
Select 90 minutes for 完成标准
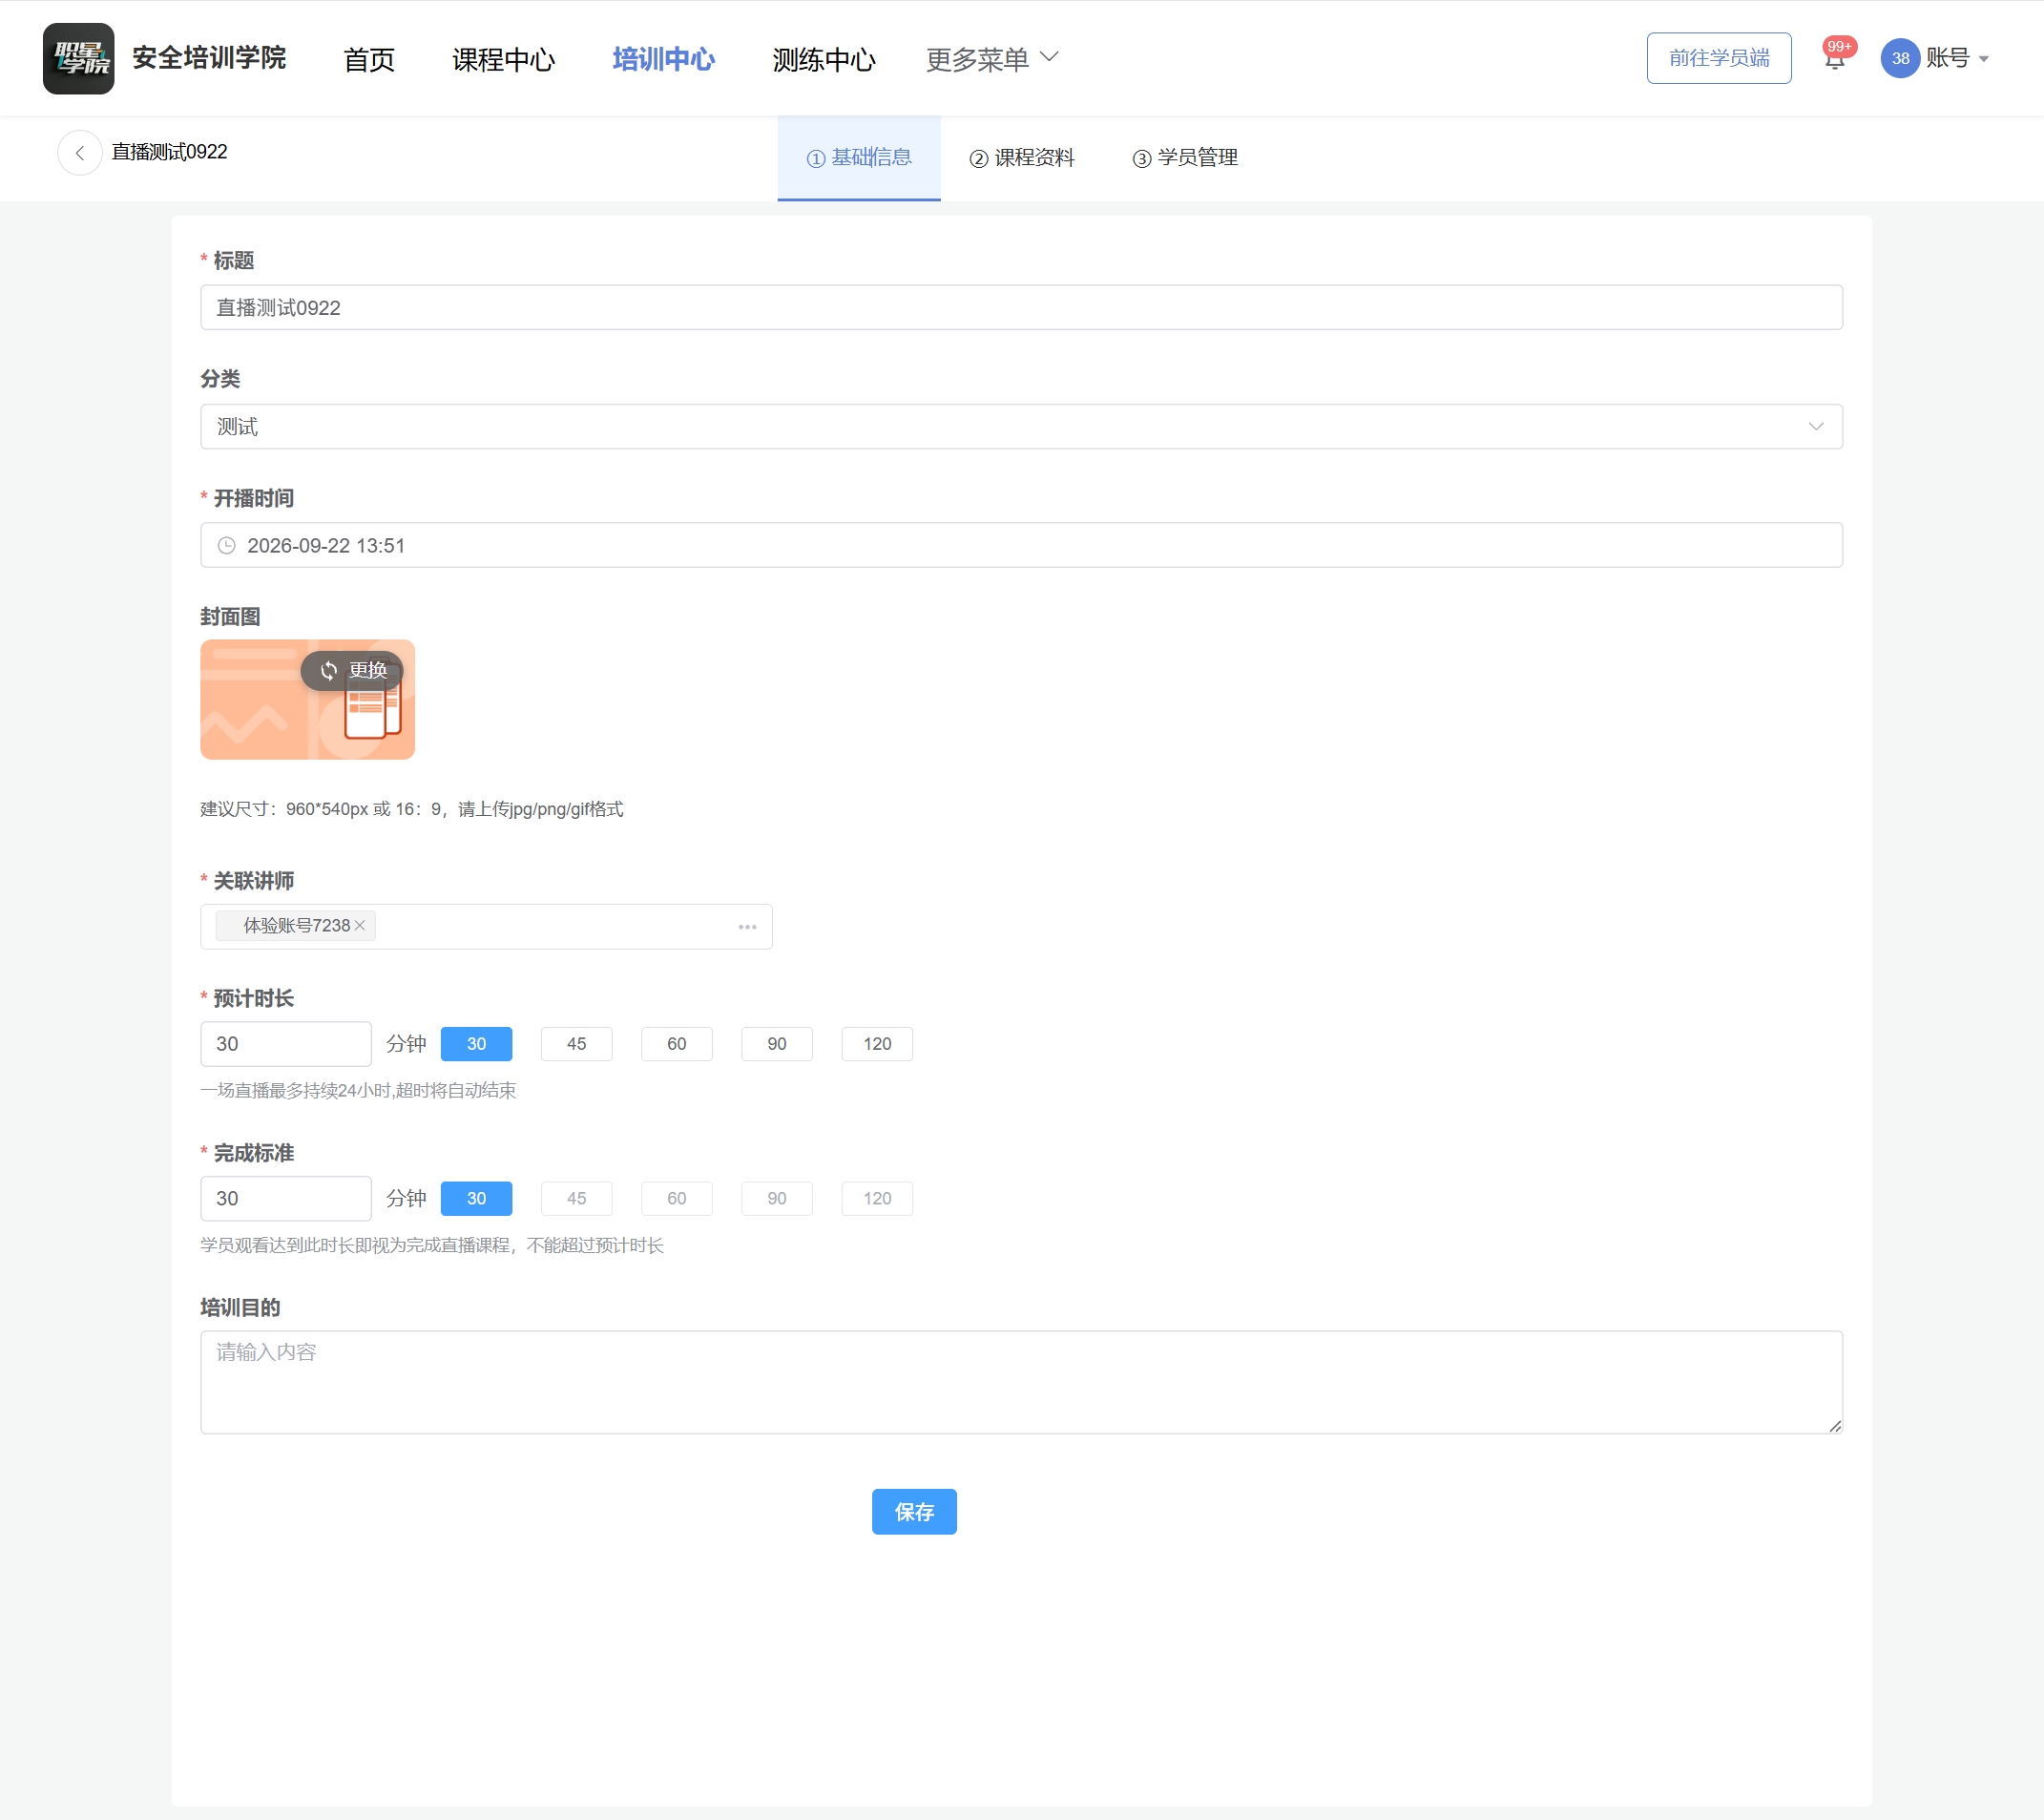pyautogui.click(x=777, y=1199)
